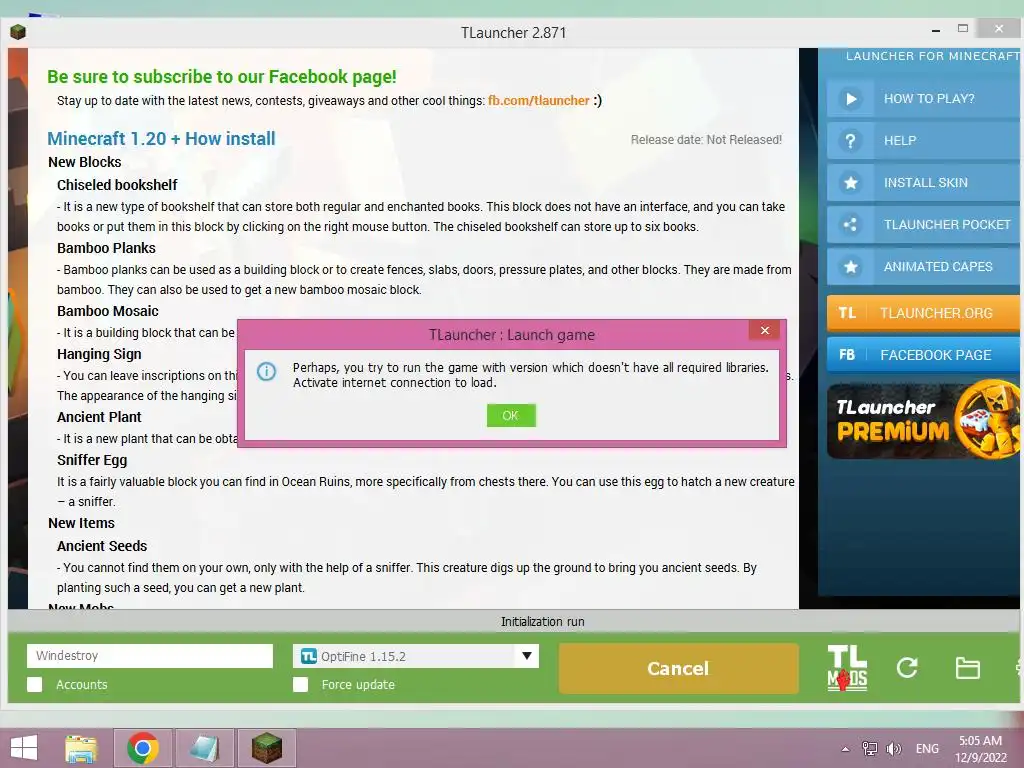The height and width of the screenshot is (768, 1024).
Task: Open the FACEBOOK PAGE button
Action: pos(923,355)
